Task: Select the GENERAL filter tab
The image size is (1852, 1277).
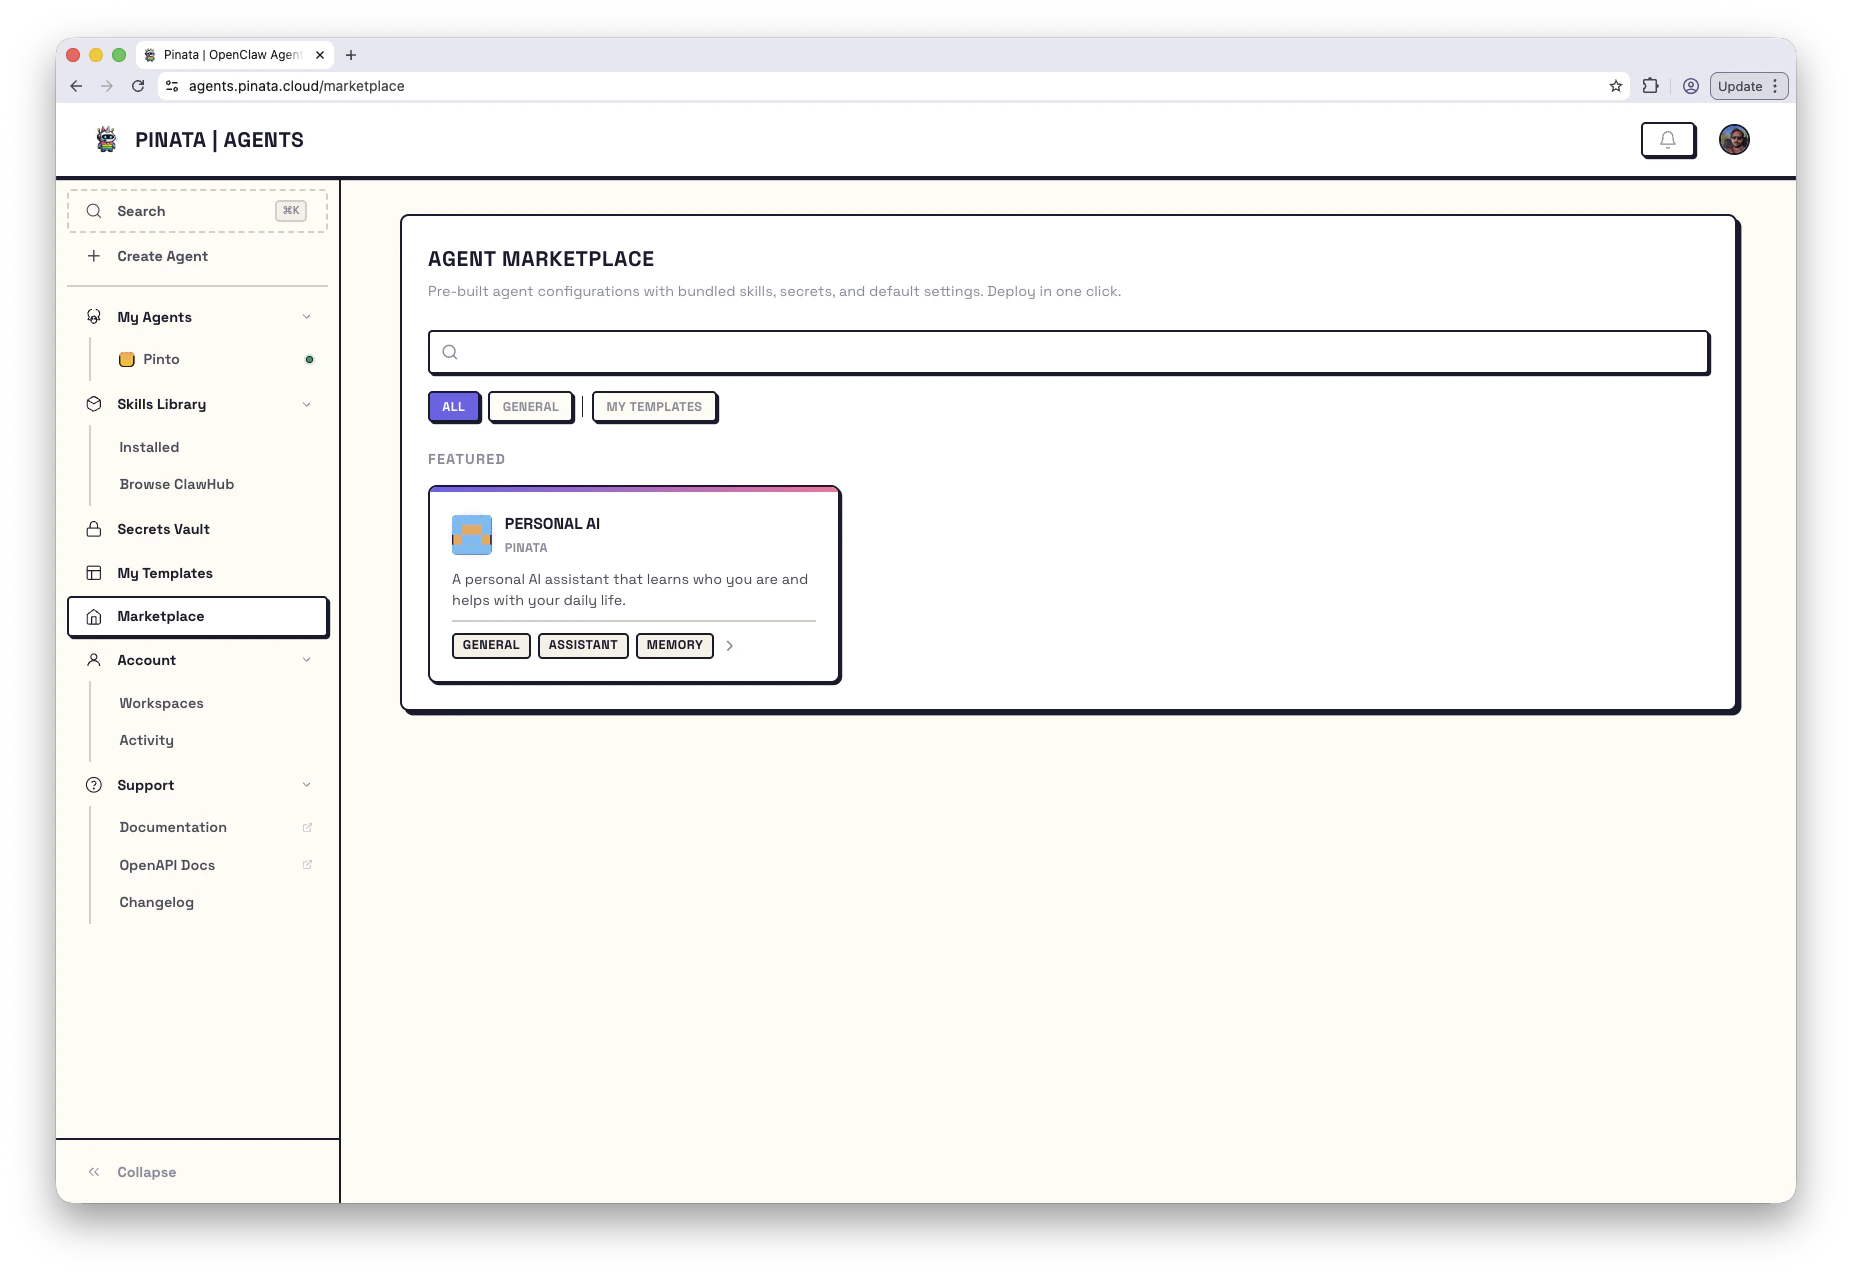Action: (x=531, y=407)
